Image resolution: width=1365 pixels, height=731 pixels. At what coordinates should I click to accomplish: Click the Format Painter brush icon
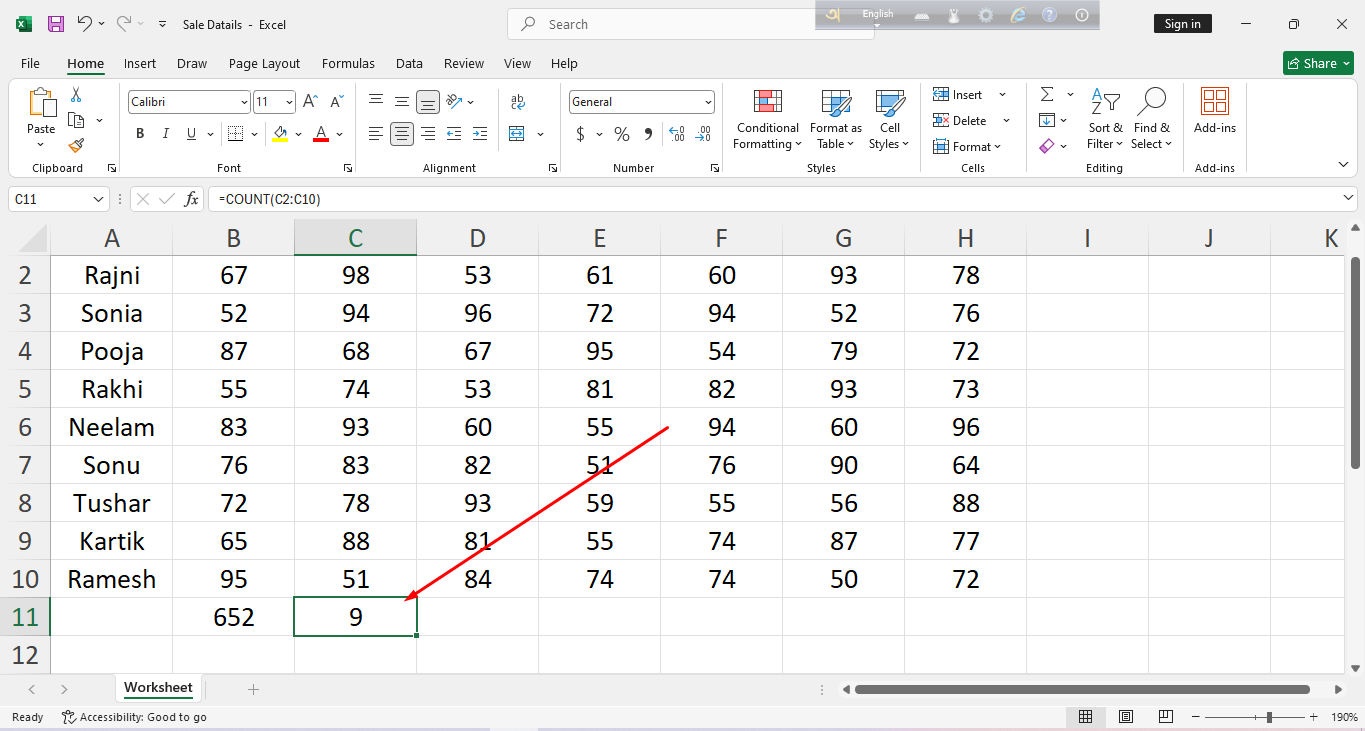pos(76,145)
